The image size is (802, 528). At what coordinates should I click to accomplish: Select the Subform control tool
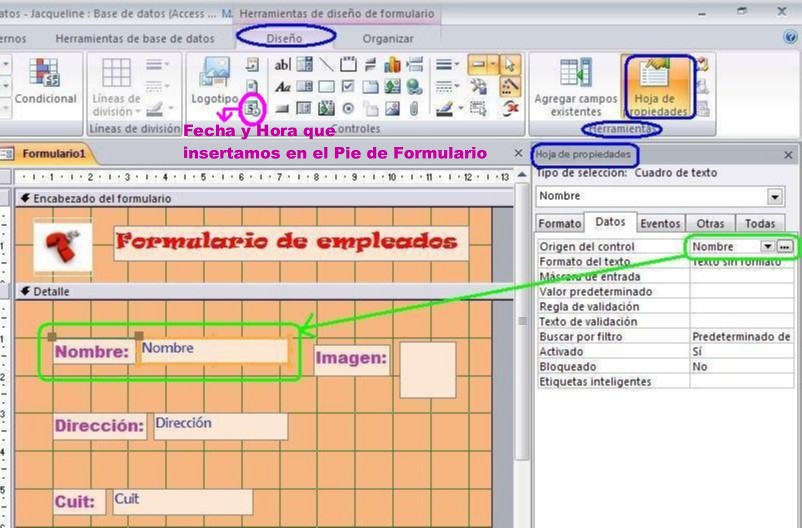[x=304, y=108]
